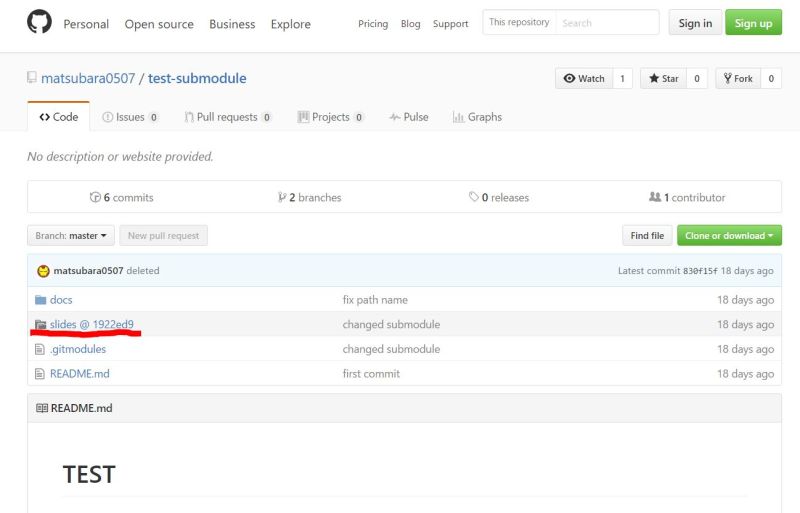The height and width of the screenshot is (513, 800).
Task: Click the green Sign up button
Action: [x=754, y=23]
